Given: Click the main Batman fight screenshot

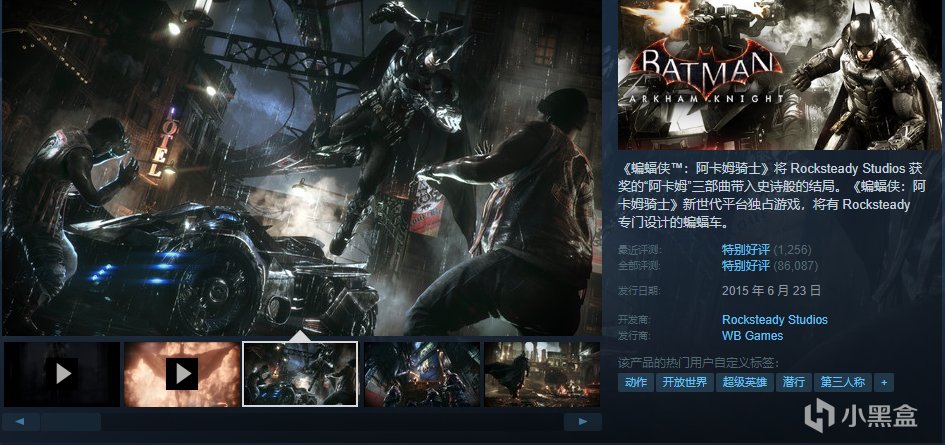Looking at the screenshot, I should 302,168.
